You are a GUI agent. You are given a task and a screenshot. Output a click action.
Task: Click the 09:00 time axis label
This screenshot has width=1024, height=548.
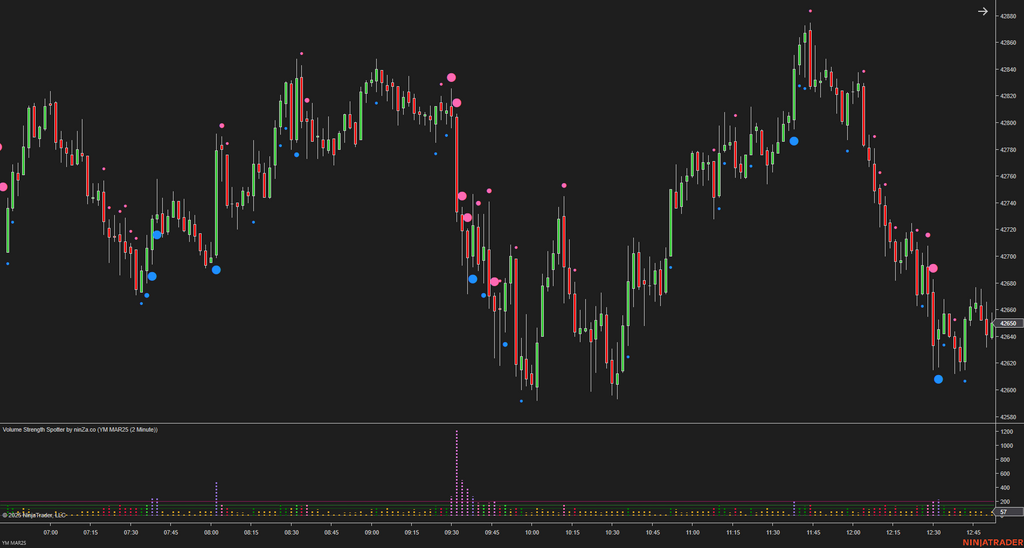pyautogui.click(x=372, y=532)
